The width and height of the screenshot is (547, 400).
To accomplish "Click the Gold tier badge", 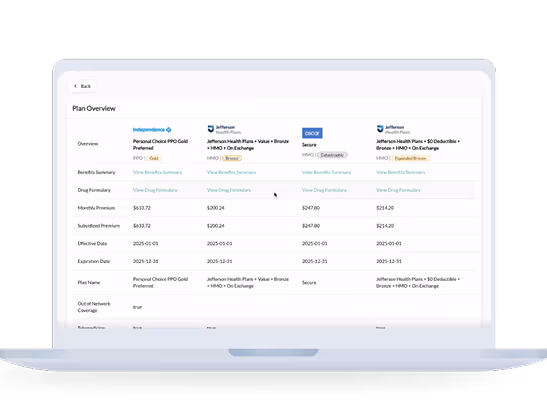I will pyautogui.click(x=154, y=158).
